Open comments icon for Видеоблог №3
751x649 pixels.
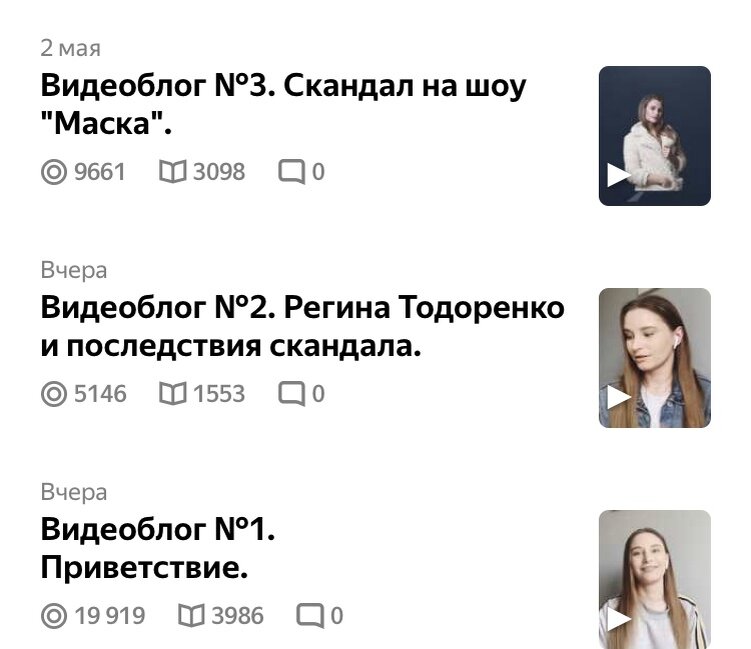click(x=292, y=172)
